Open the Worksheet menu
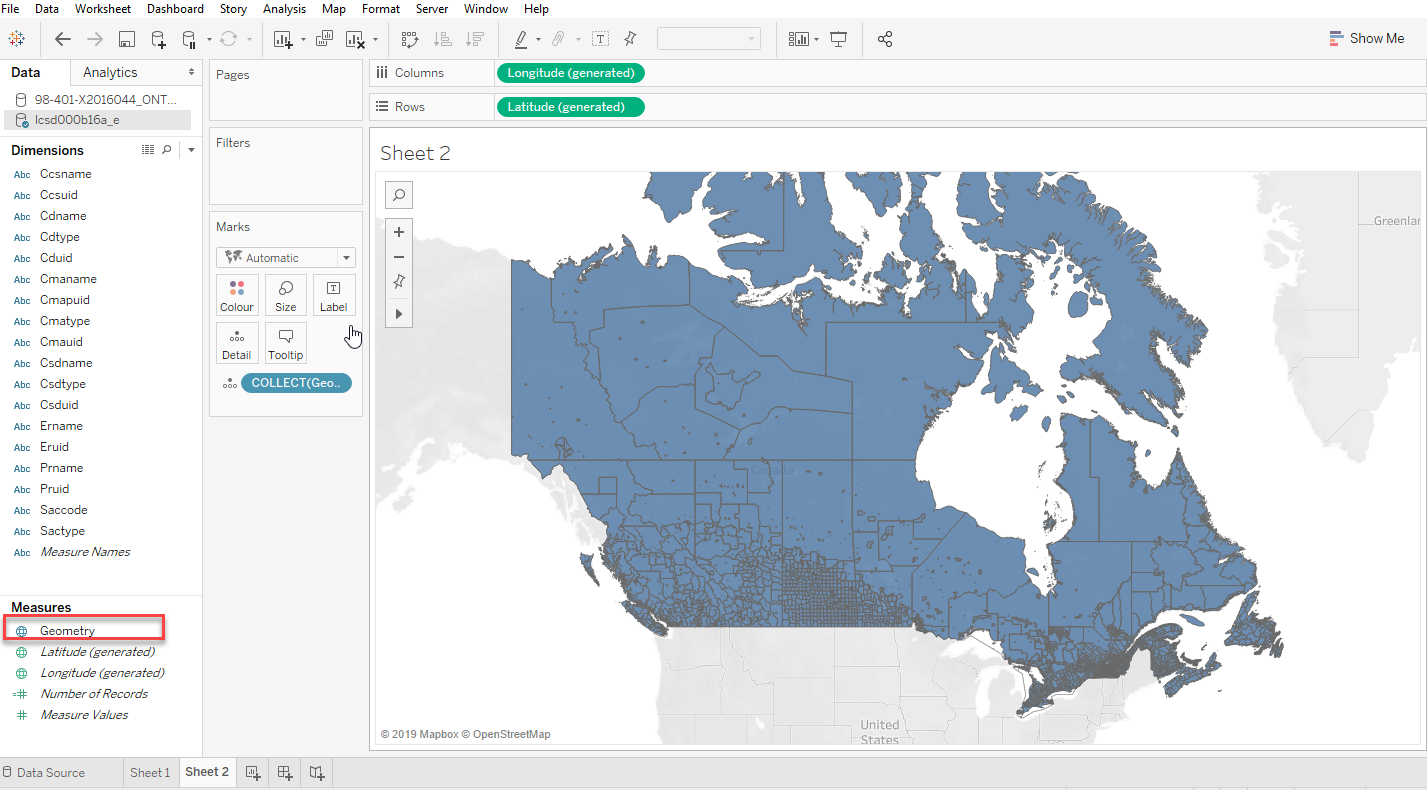Image resolution: width=1427 pixels, height=790 pixels. coord(103,9)
